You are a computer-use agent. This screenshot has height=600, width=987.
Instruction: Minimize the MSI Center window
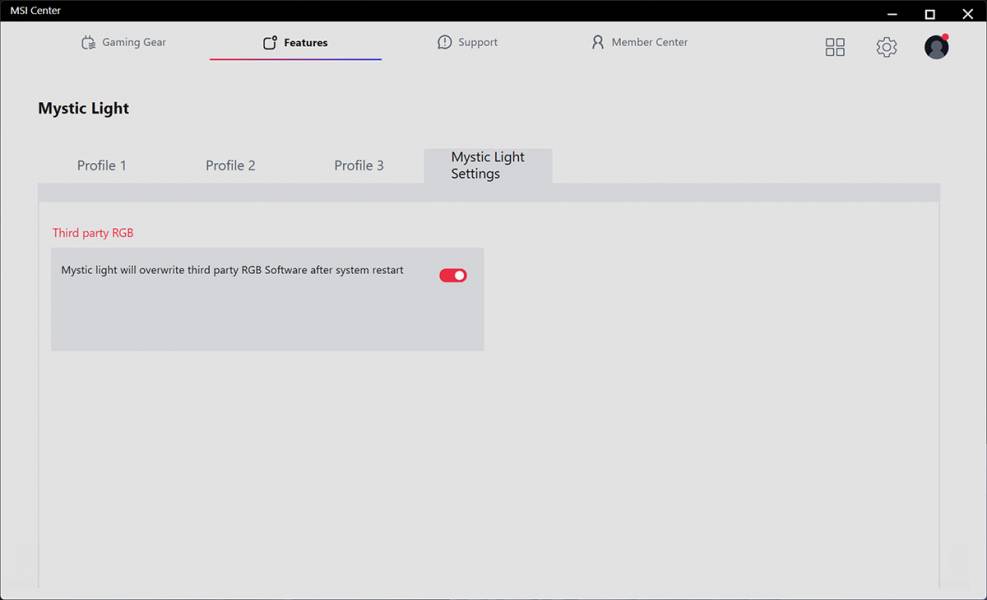click(x=892, y=13)
